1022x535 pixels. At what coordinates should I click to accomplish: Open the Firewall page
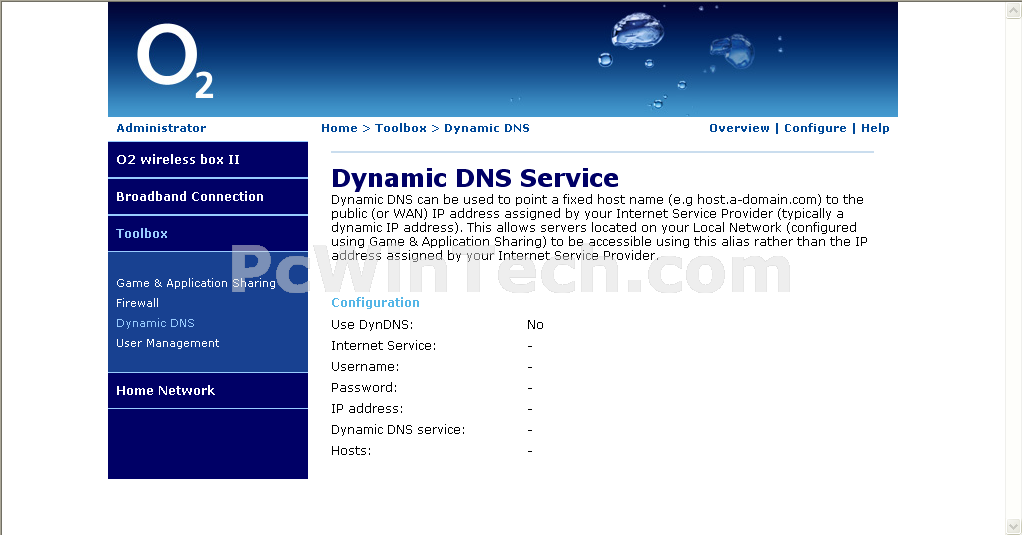point(137,303)
